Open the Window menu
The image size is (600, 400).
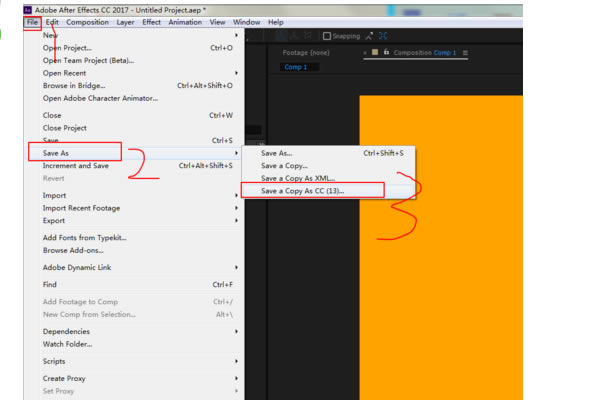[x=246, y=22]
